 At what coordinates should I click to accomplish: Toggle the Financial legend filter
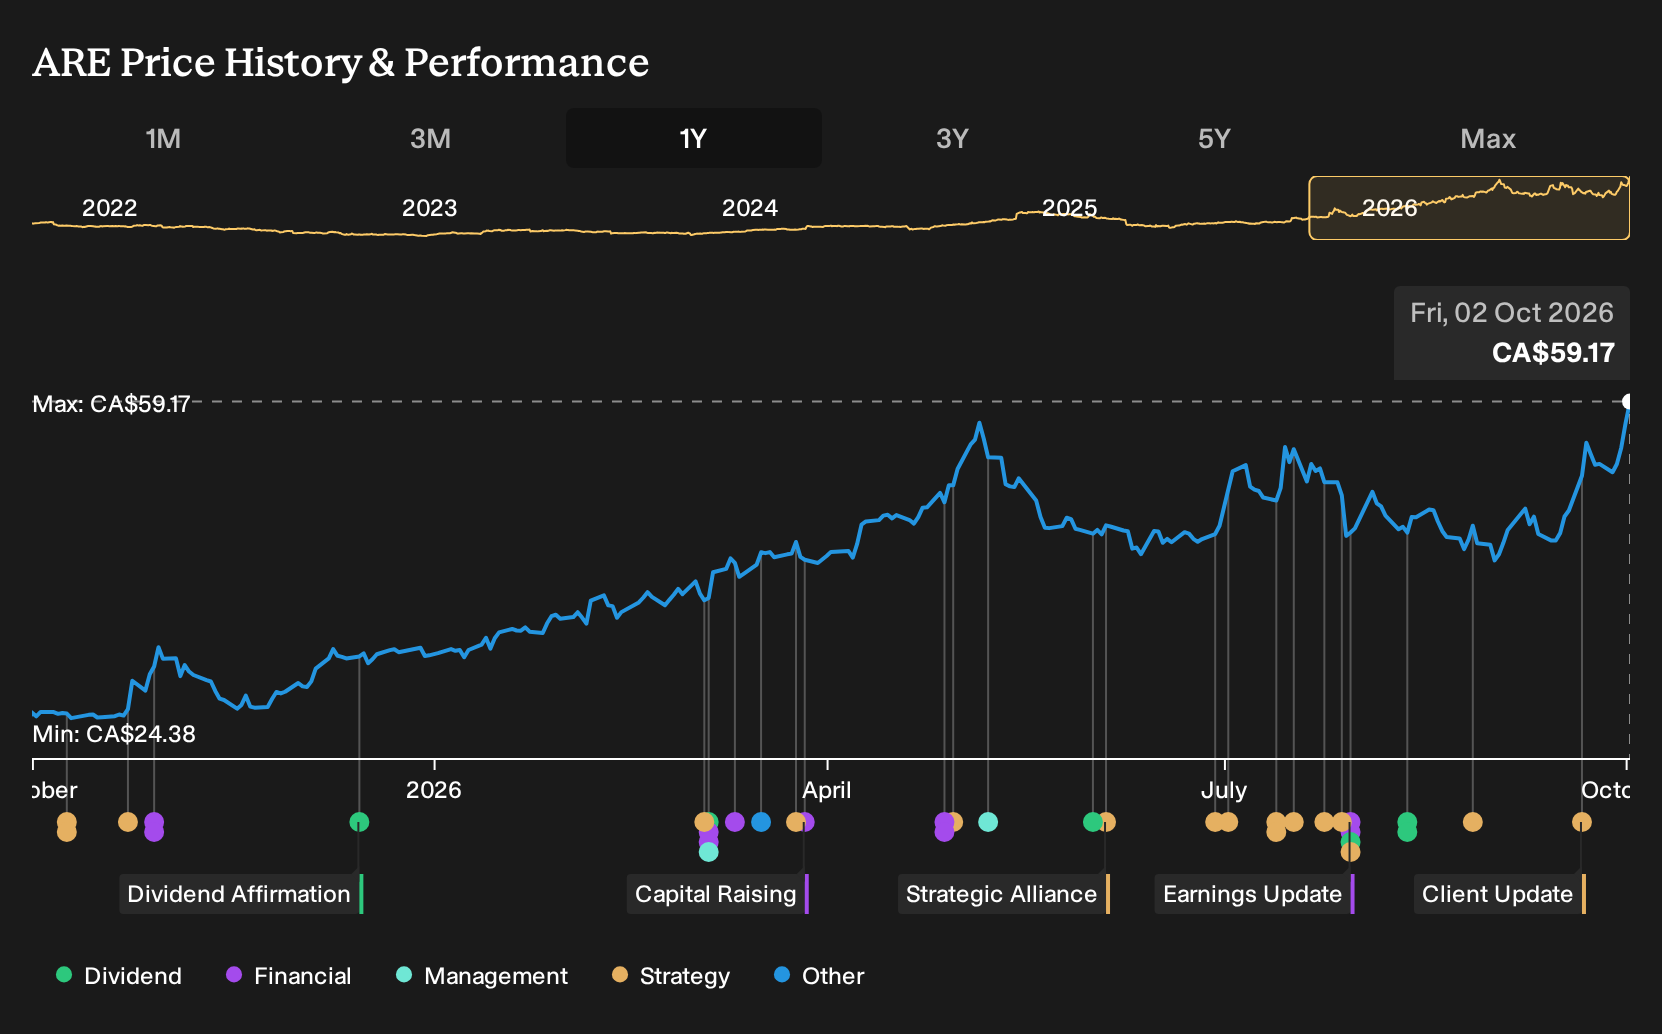[x=289, y=976]
